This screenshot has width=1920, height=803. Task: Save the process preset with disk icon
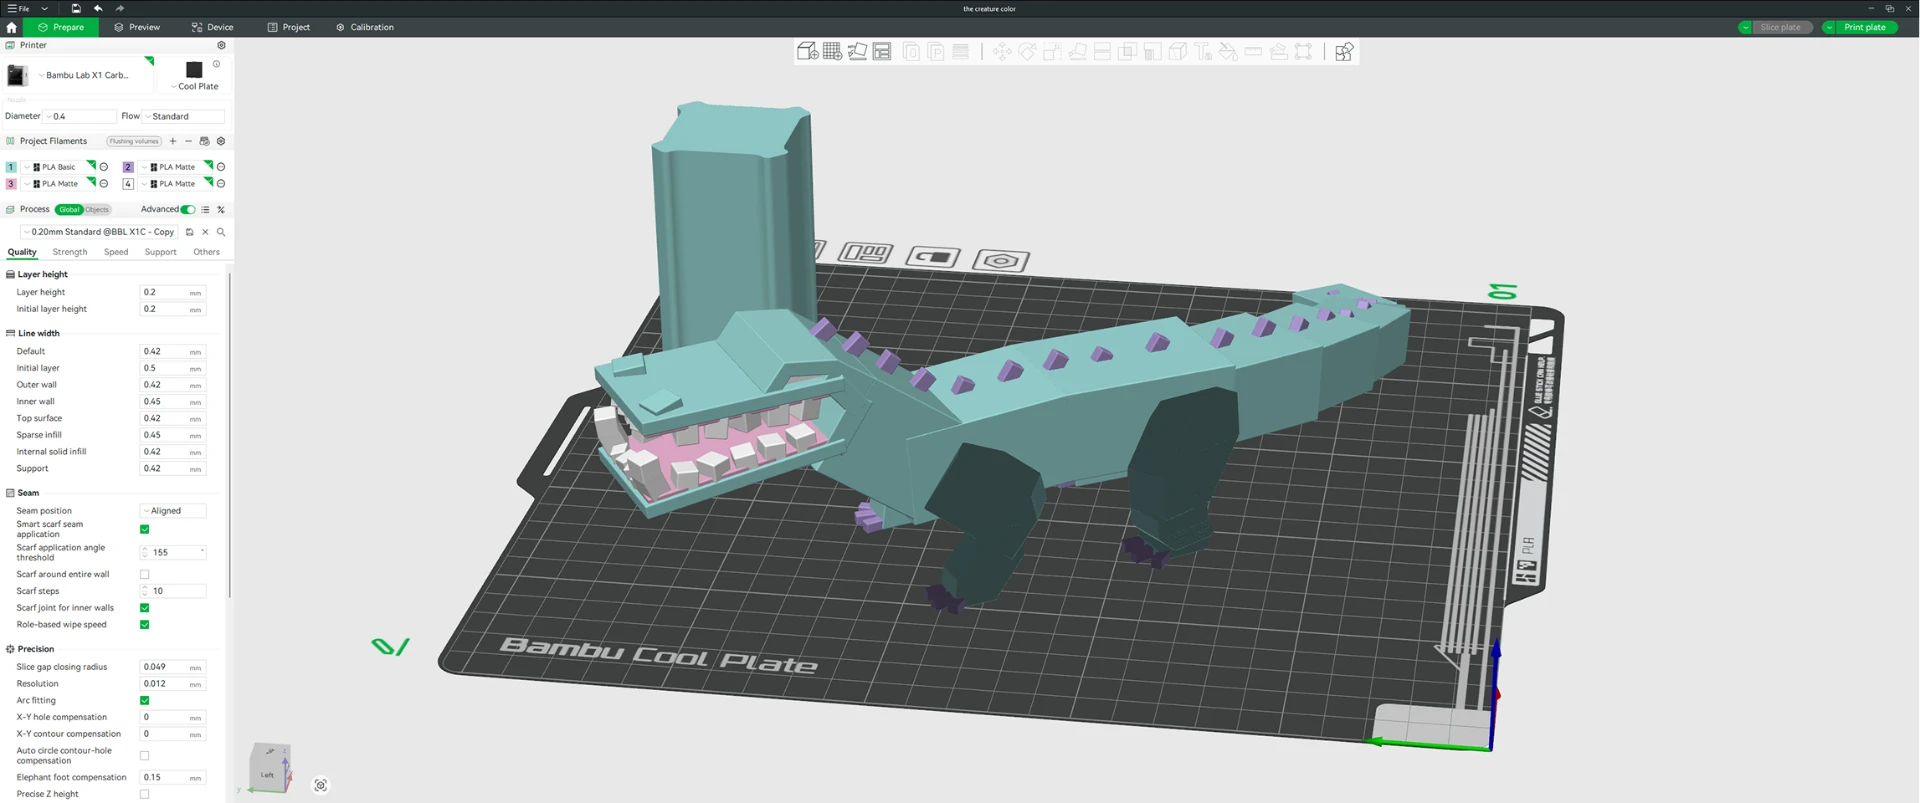[189, 232]
